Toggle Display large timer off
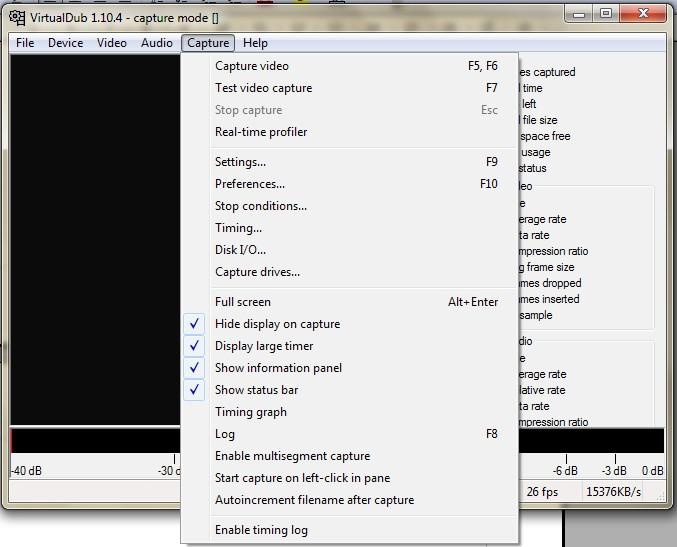Screen dimensions: 677x547 [350, 346]
